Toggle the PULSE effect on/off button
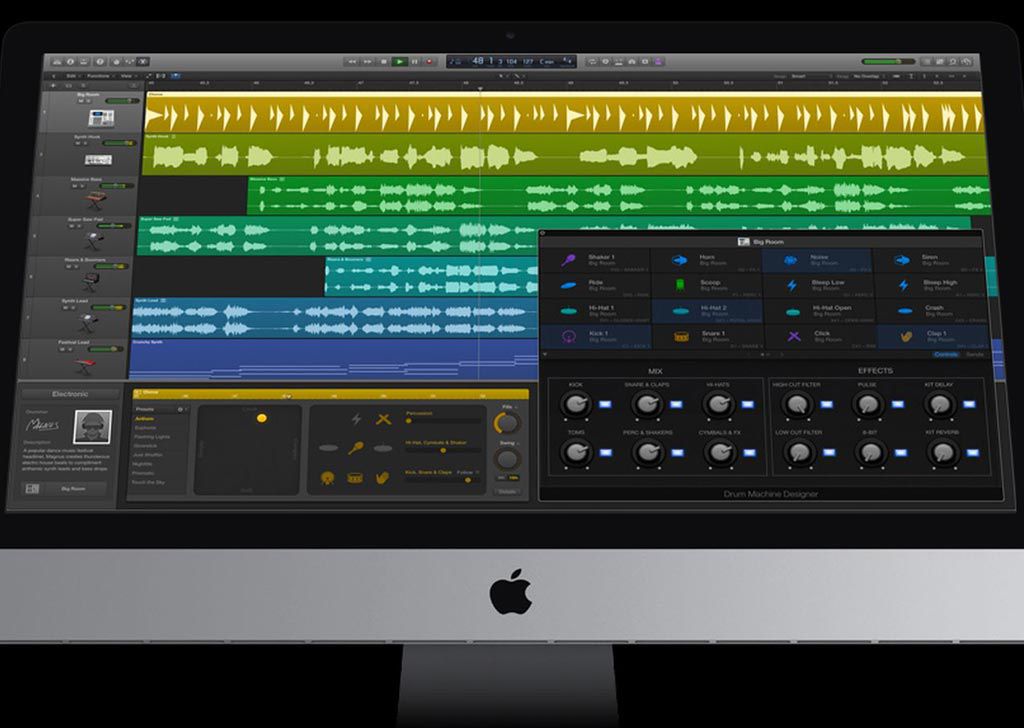The image size is (1024, 728). click(x=898, y=404)
